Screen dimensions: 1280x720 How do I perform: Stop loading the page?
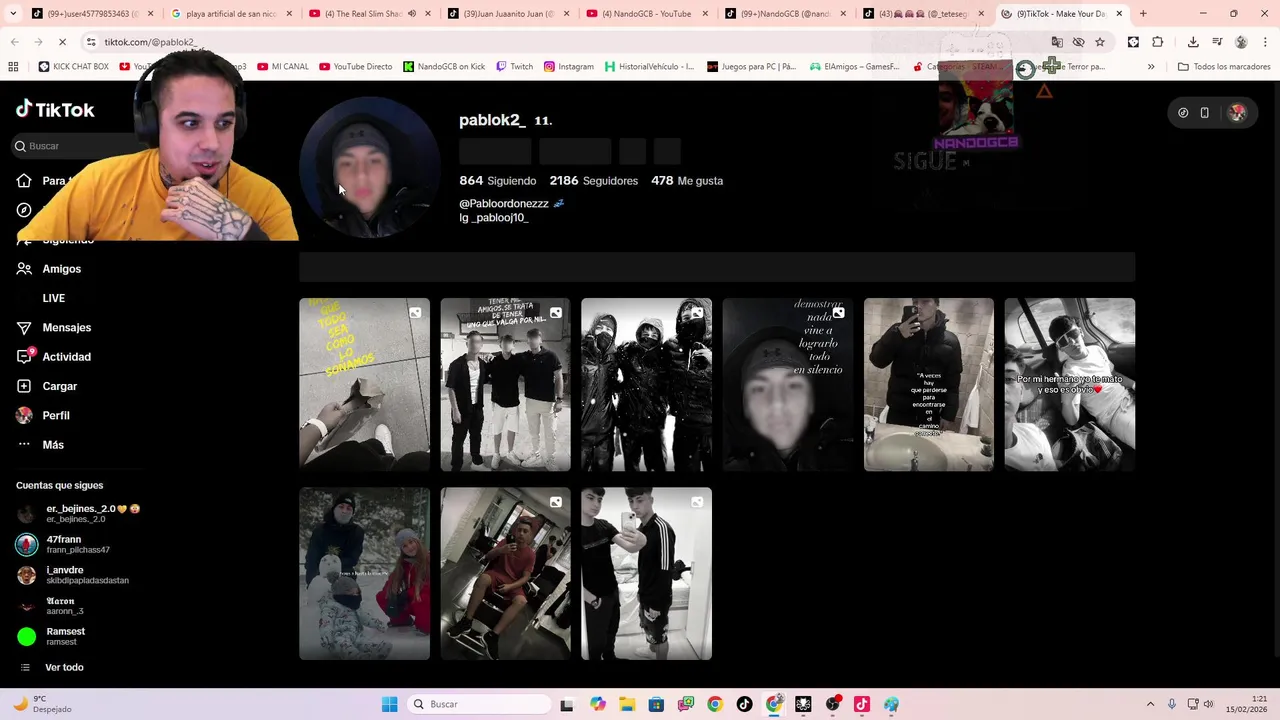click(x=61, y=42)
